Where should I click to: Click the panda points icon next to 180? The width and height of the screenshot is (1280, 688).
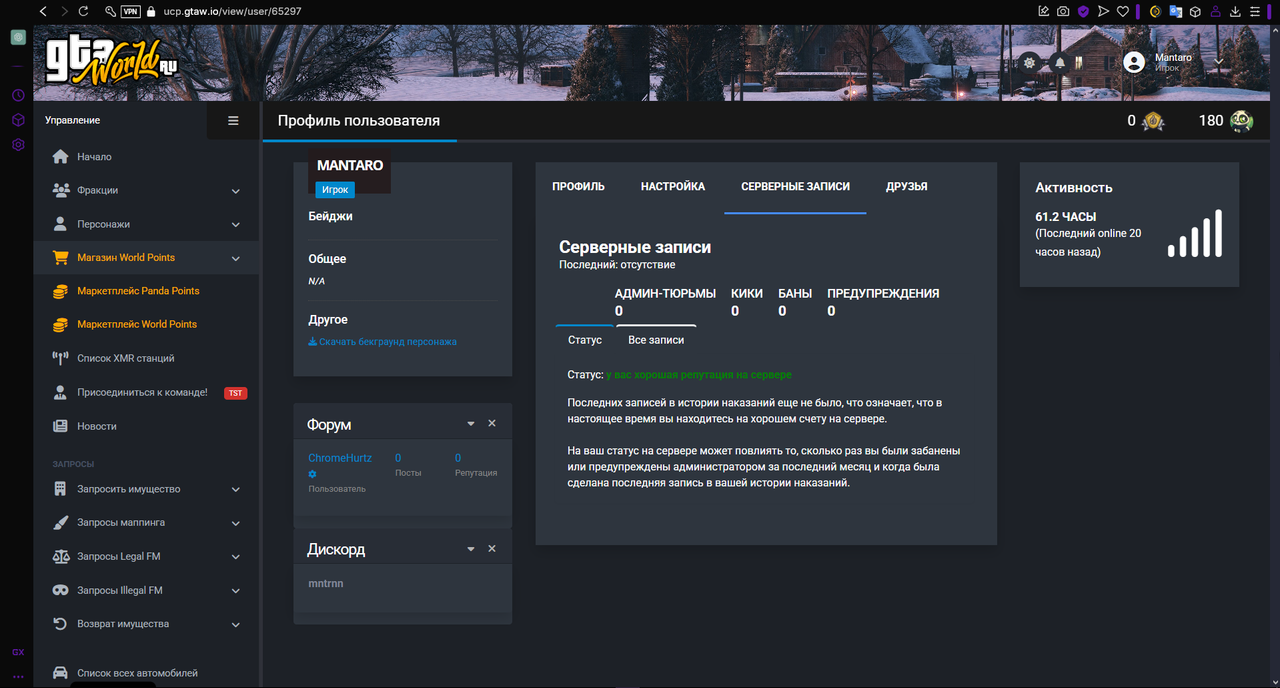pyautogui.click(x=1241, y=121)
